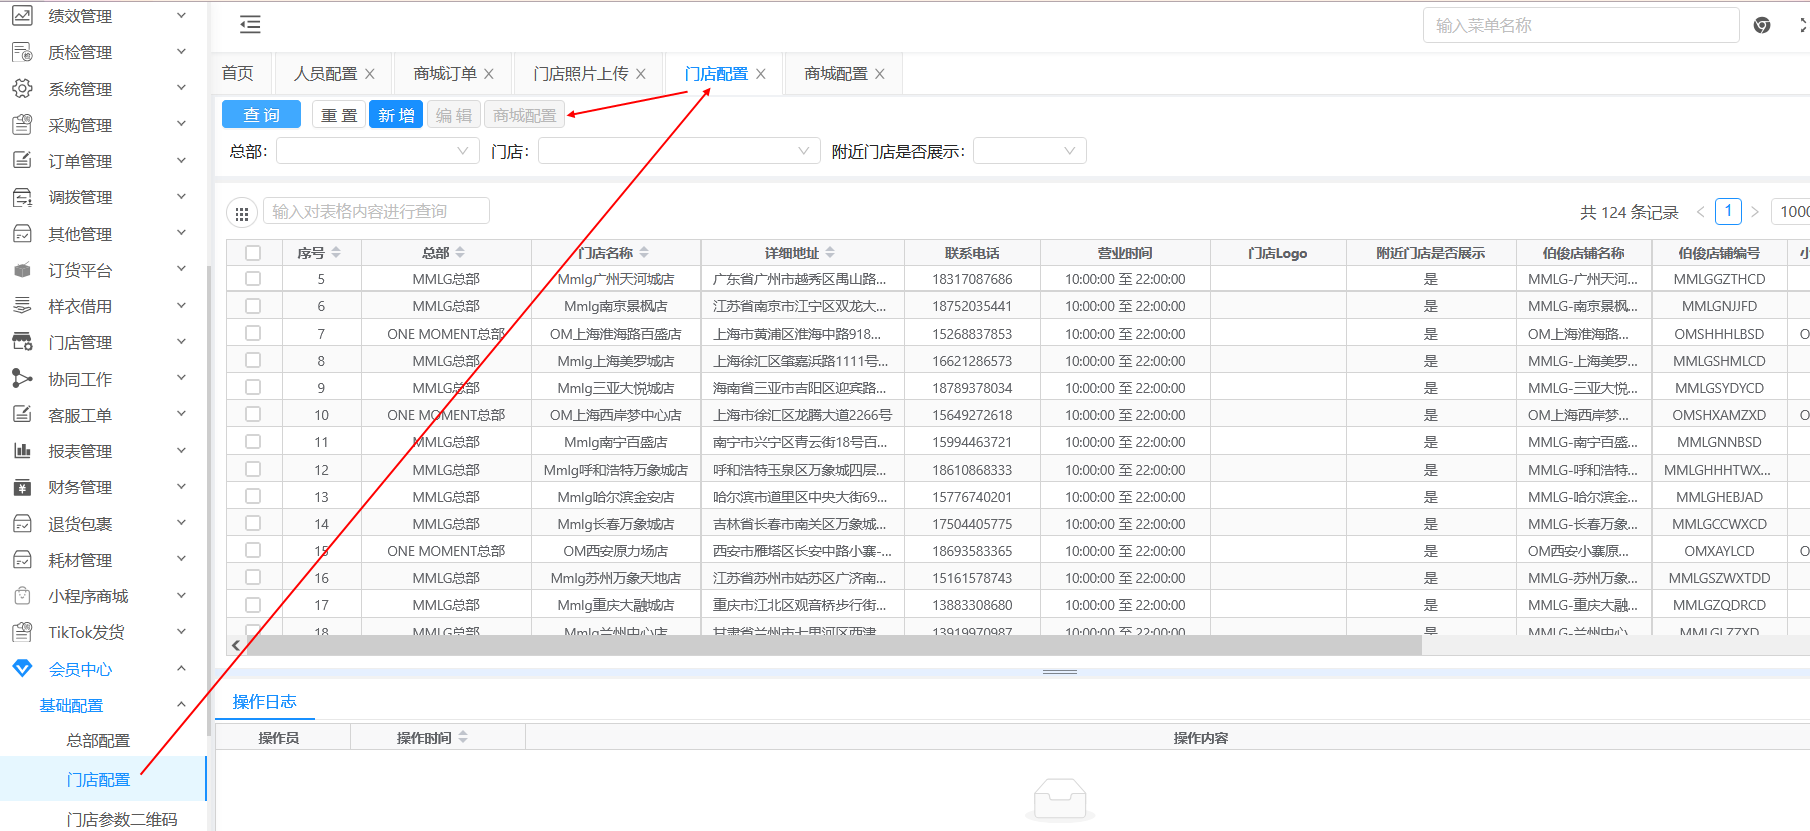The height and width of the screenshot is (831, 1810).
Task: Click the 系统管理 gear icon
Action: [x=22, y=89]
